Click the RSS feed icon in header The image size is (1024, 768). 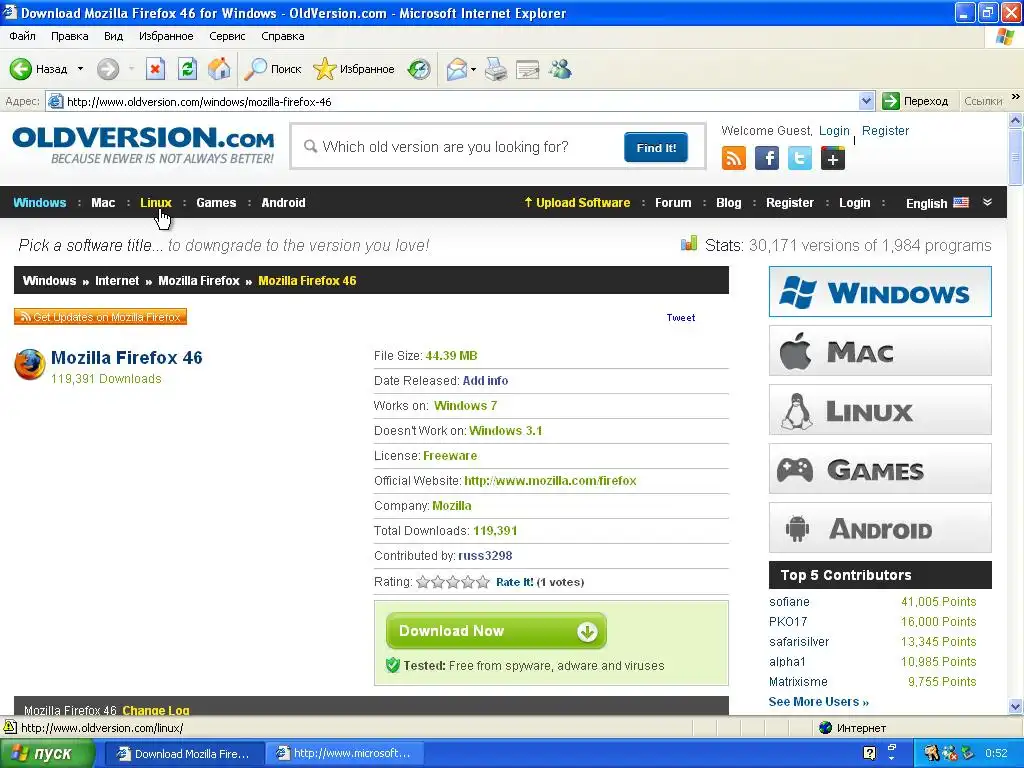click(733, 158)
